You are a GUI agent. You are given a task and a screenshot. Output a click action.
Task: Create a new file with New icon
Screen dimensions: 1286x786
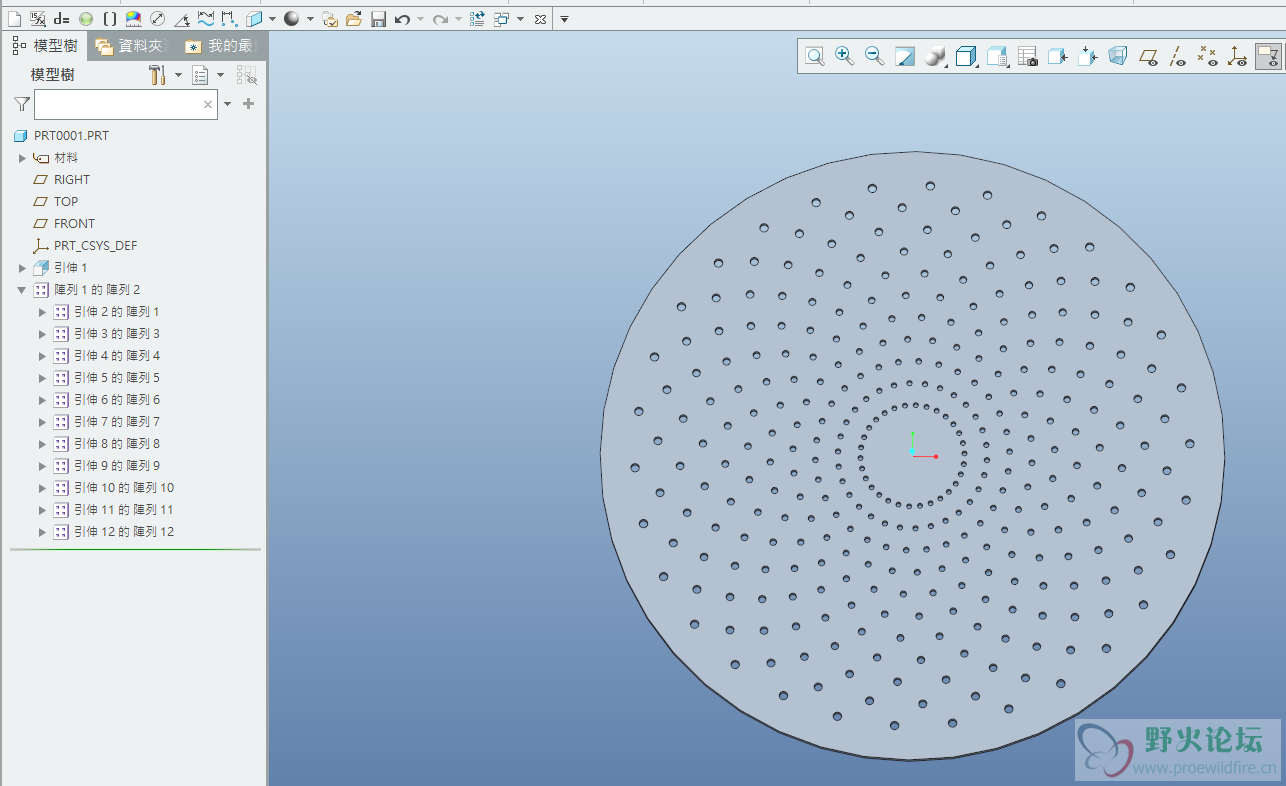[x=14, y=19]
